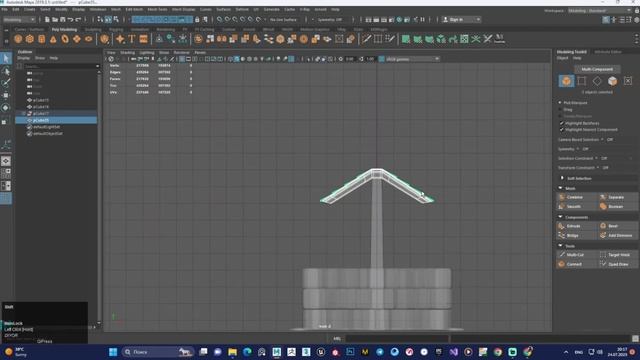Click the first green mesh shelf icon
The image size is (640, 360).
click(406, 39)
